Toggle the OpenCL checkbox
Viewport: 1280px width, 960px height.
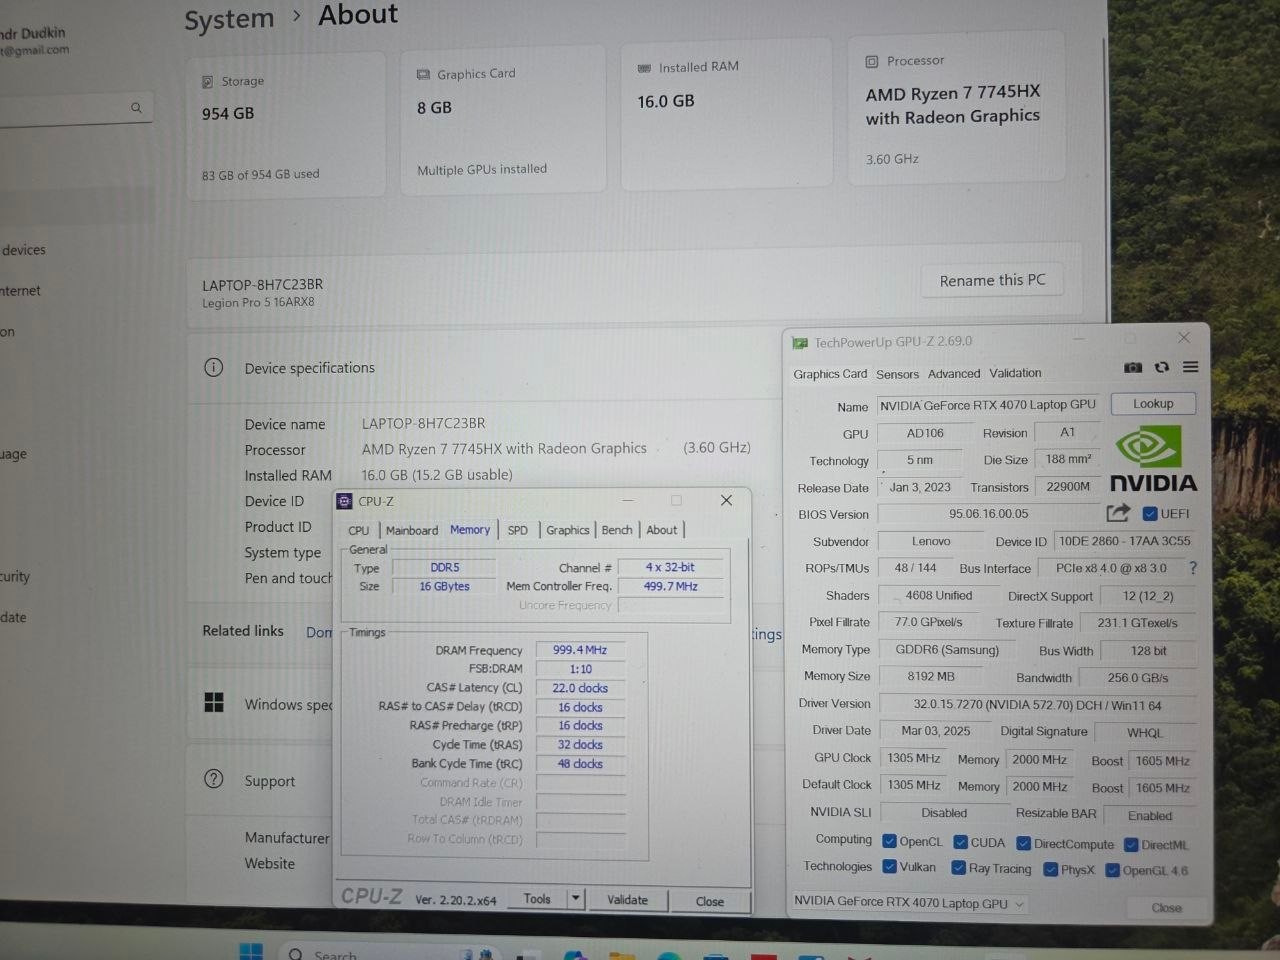click(889, 841)
